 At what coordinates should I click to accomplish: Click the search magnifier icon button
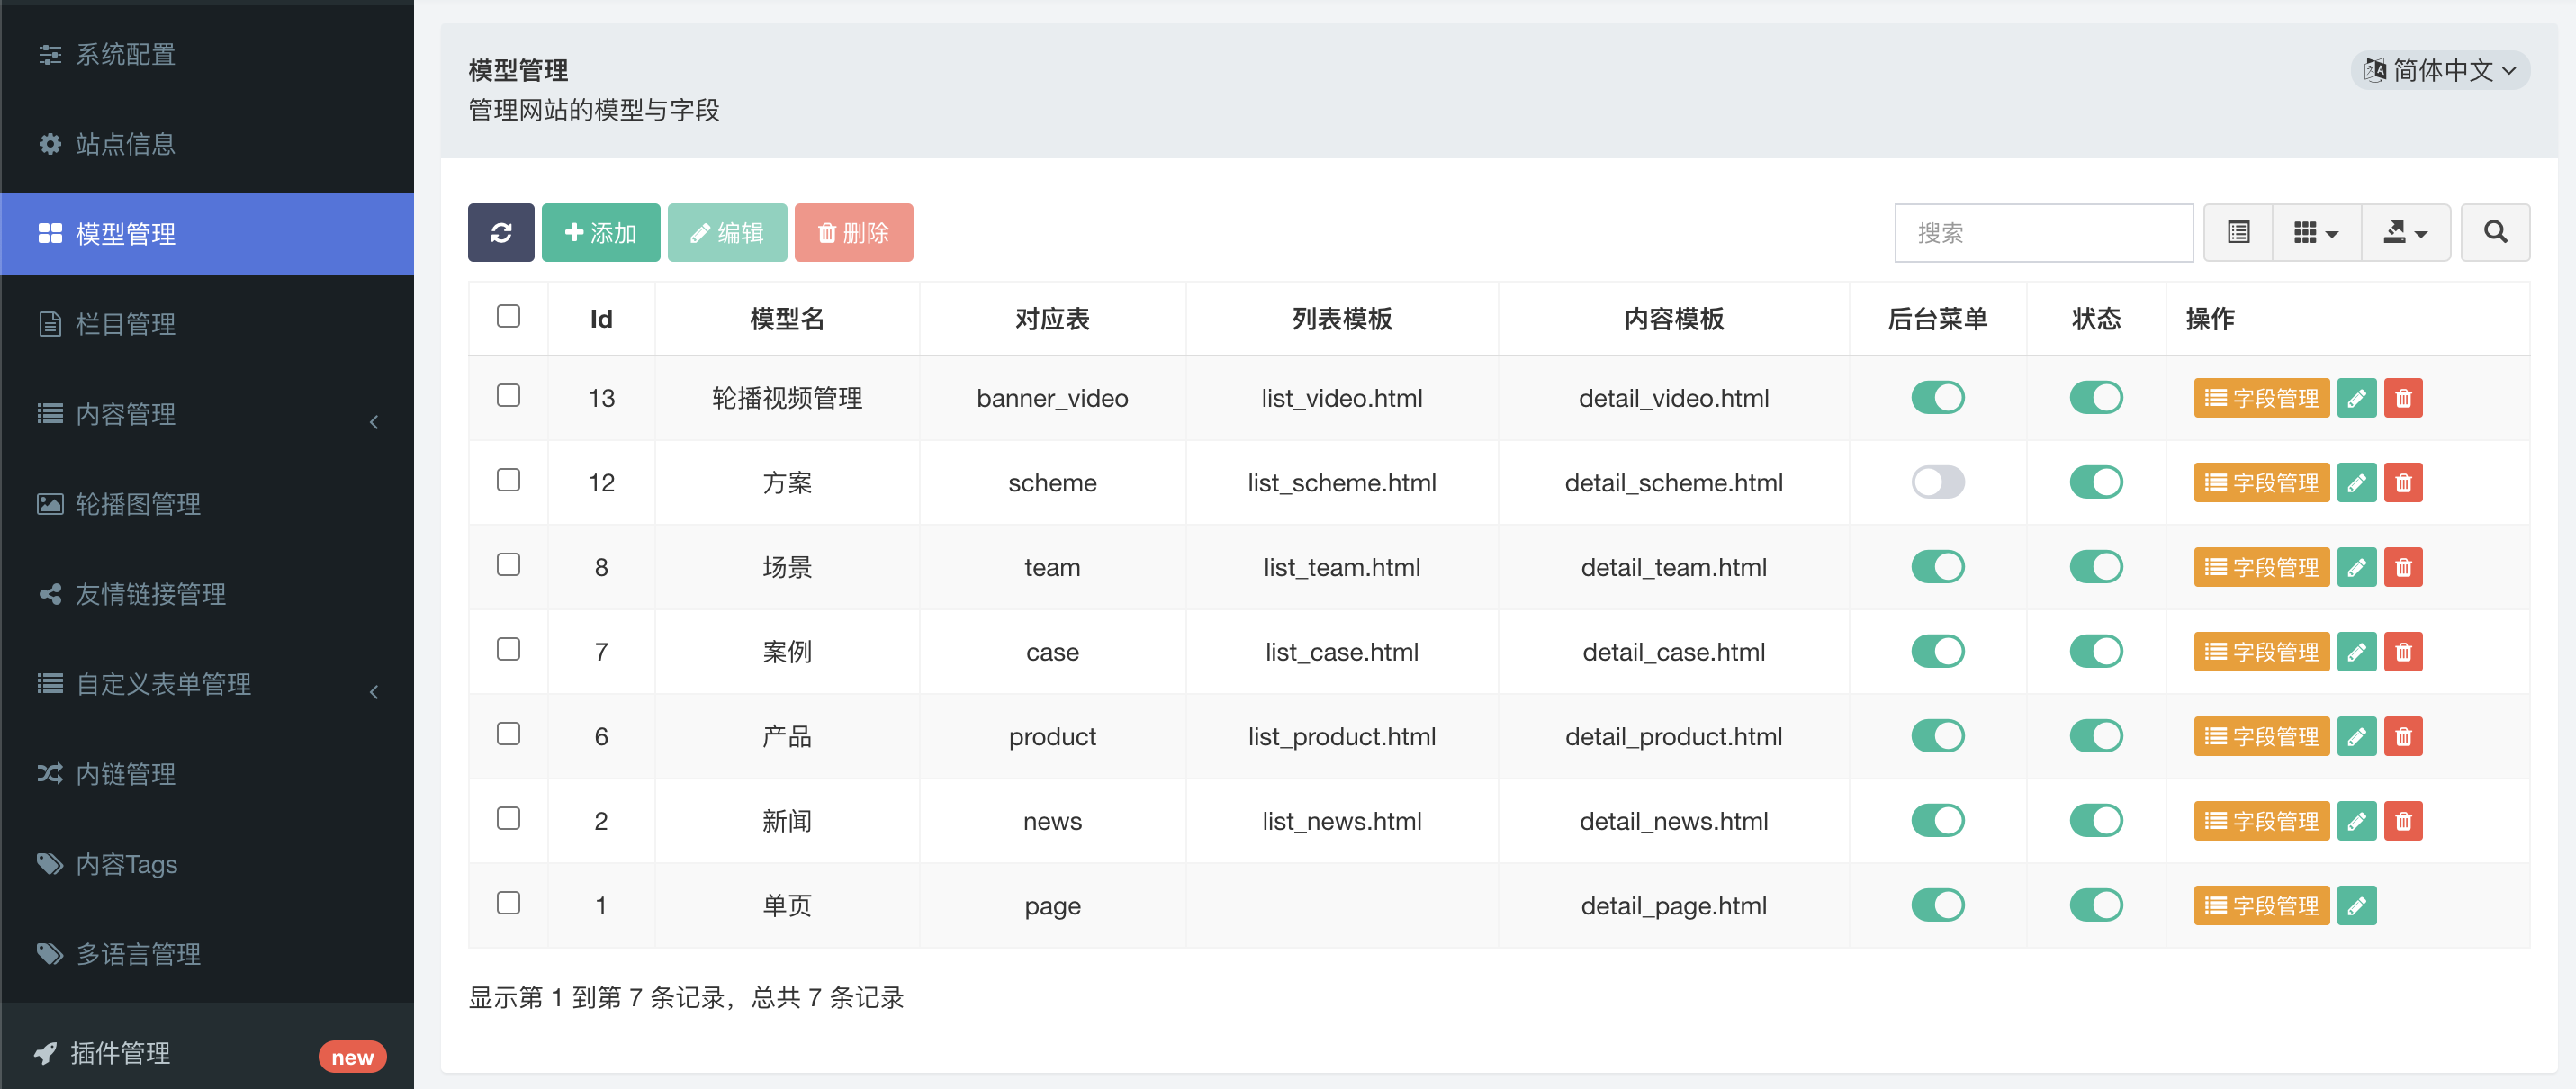click(x=2495, y=233)
